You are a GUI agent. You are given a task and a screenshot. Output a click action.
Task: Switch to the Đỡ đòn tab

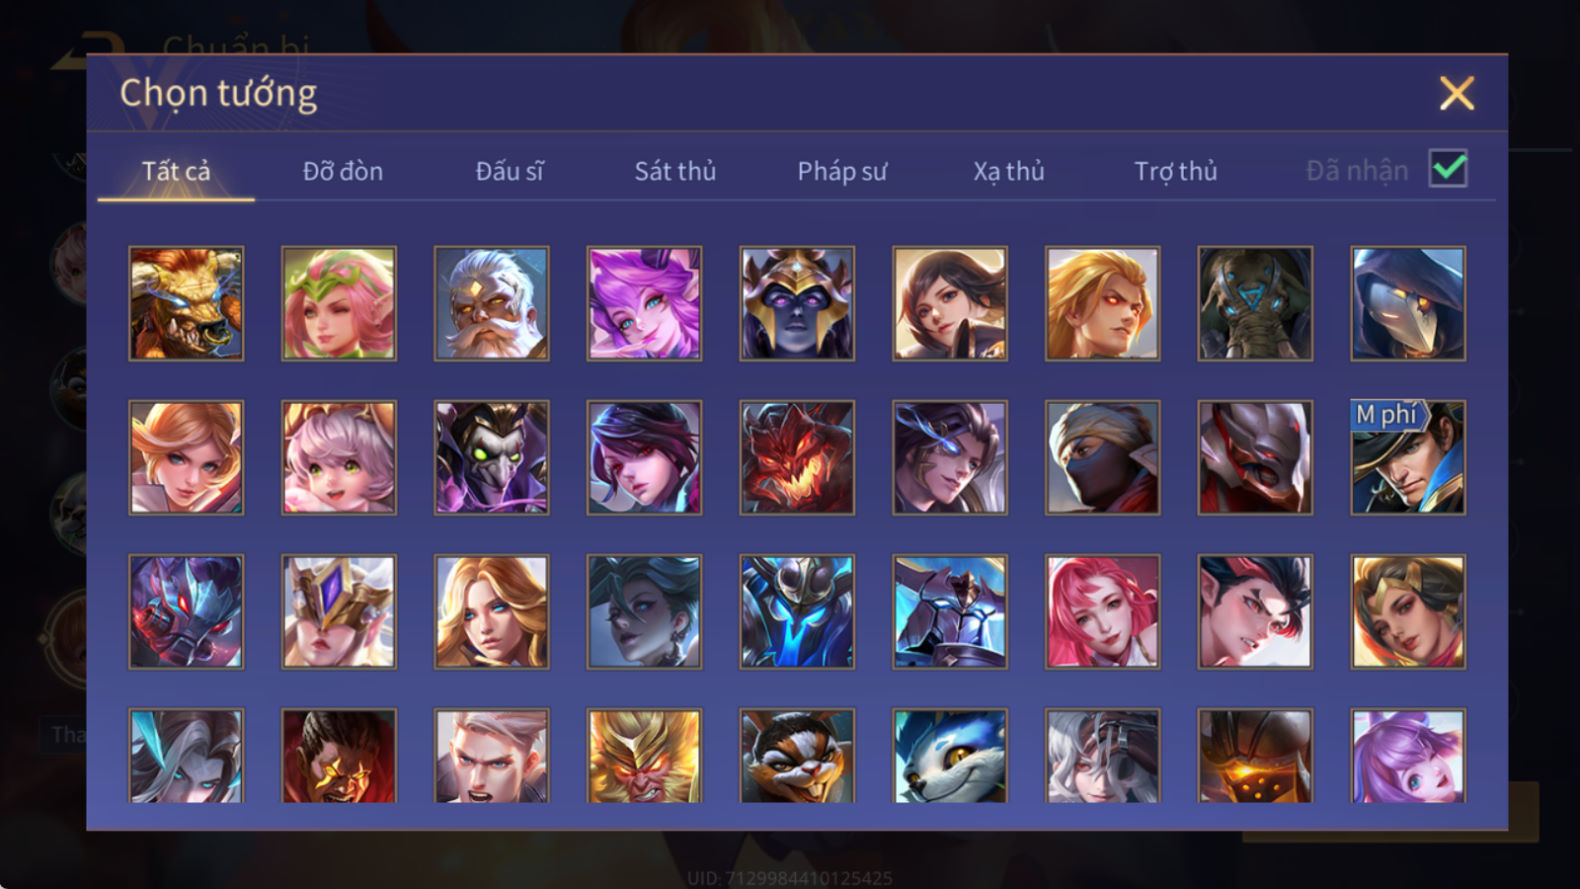(x=343, y=171)
